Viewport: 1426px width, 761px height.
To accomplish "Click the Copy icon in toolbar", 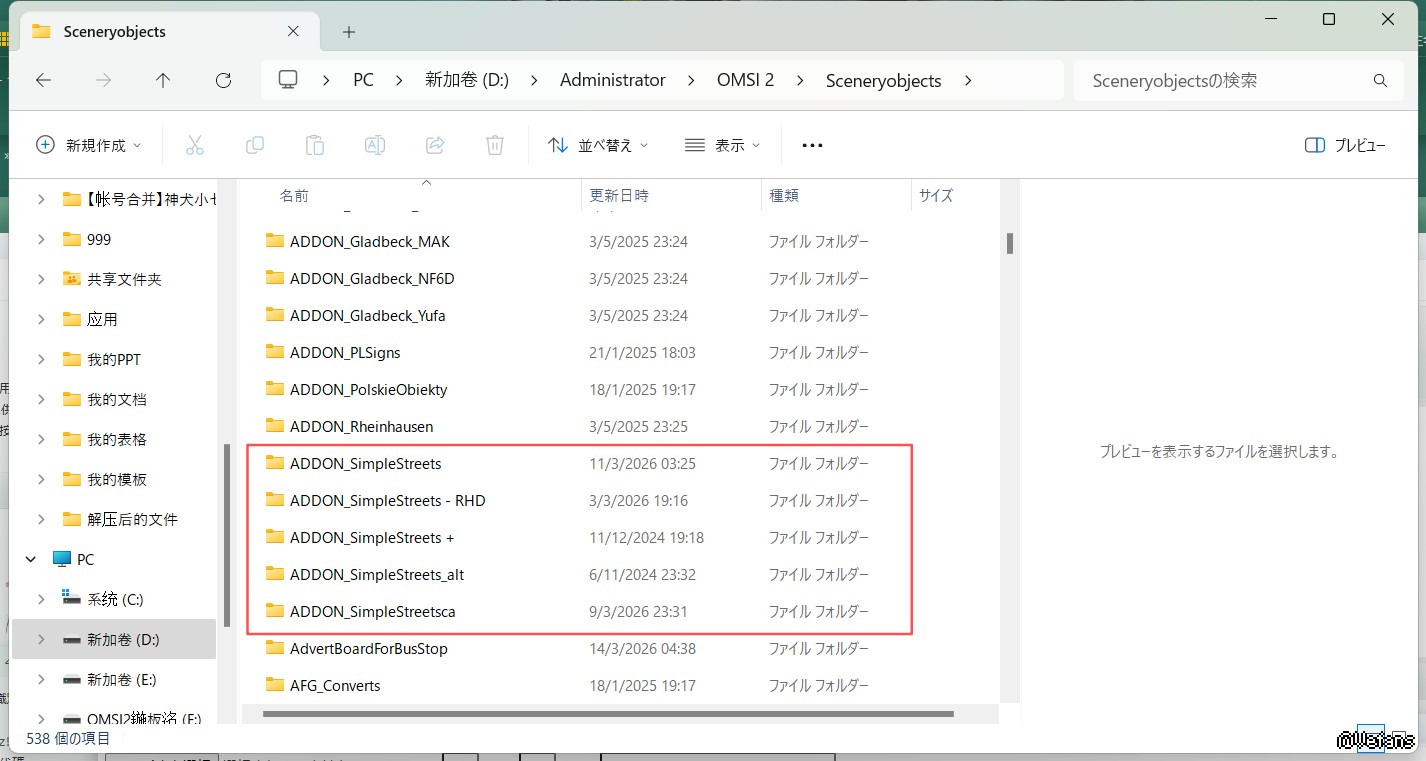I will coord(255,145).
